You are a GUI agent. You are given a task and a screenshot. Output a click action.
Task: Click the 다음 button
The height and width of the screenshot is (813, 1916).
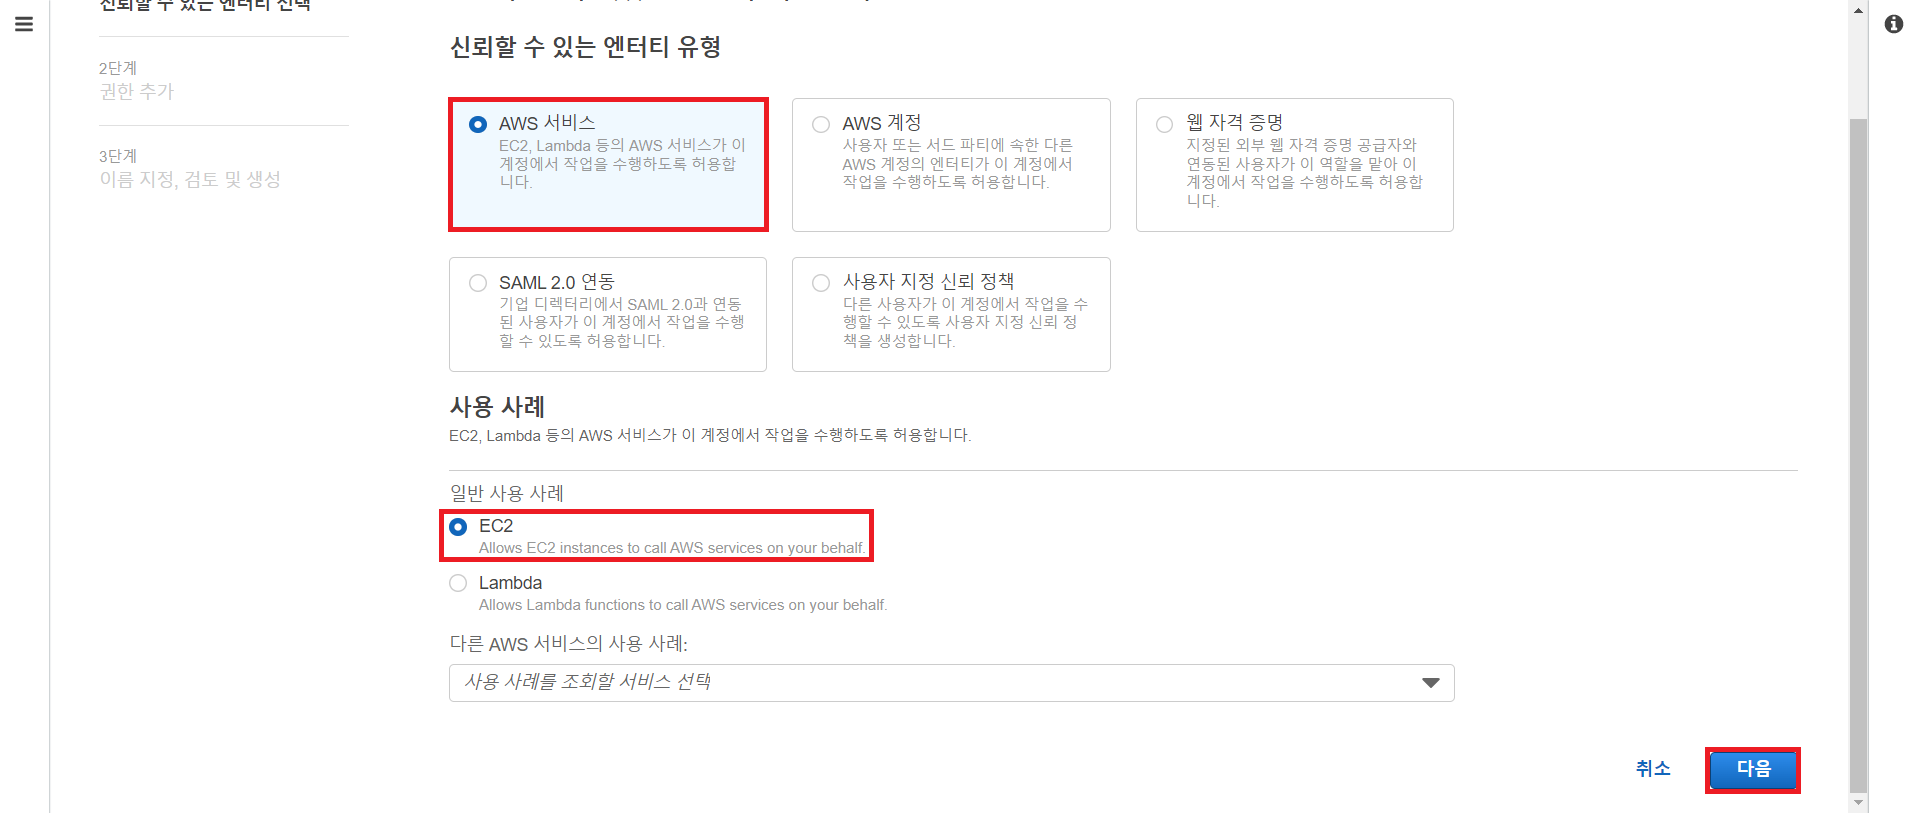(1753, 770)
